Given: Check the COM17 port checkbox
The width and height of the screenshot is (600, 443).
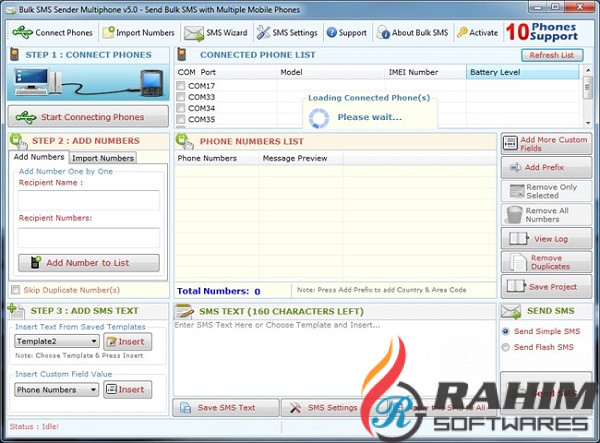Looking at the screenshot, I should click(181, 86).
